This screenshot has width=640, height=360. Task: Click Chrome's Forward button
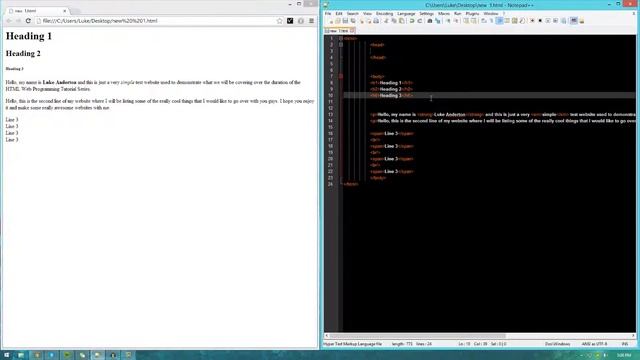click(18, 21)
